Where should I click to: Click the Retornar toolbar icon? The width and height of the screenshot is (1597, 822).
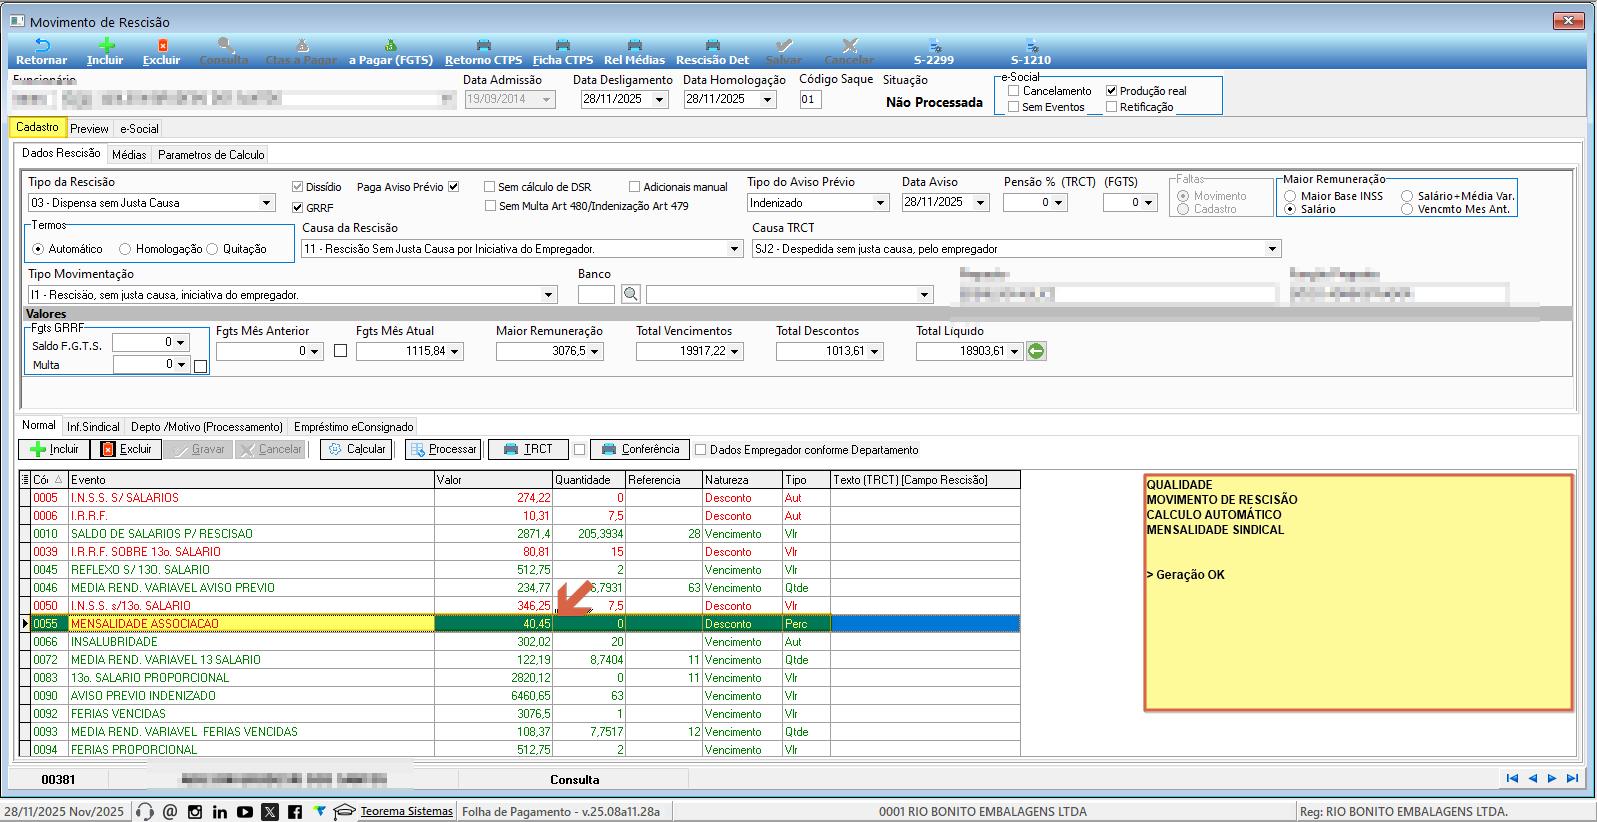42,46
